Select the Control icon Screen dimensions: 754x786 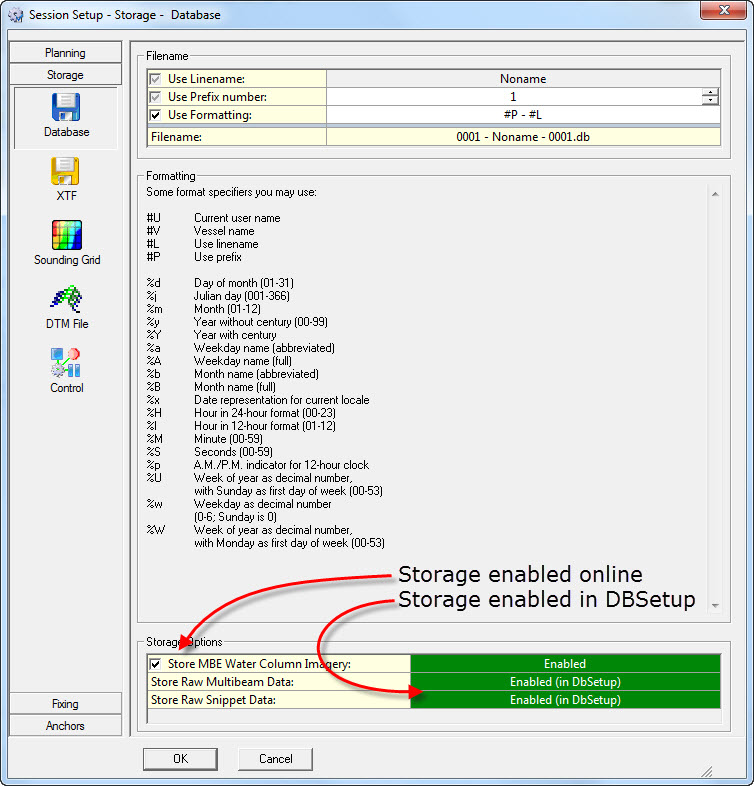(x=66, y=364)
